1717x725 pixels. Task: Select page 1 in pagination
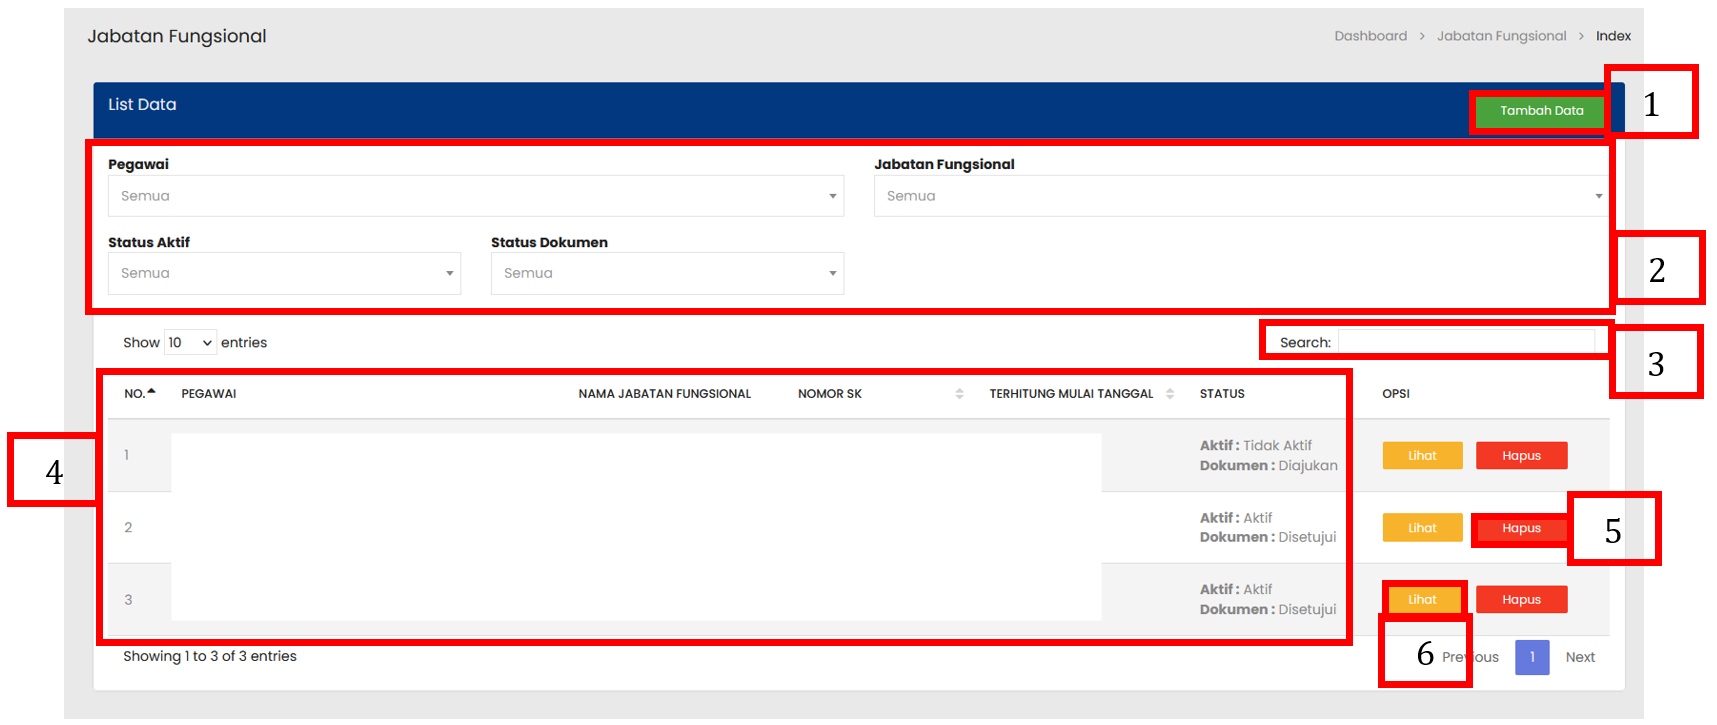point(1531,658)
